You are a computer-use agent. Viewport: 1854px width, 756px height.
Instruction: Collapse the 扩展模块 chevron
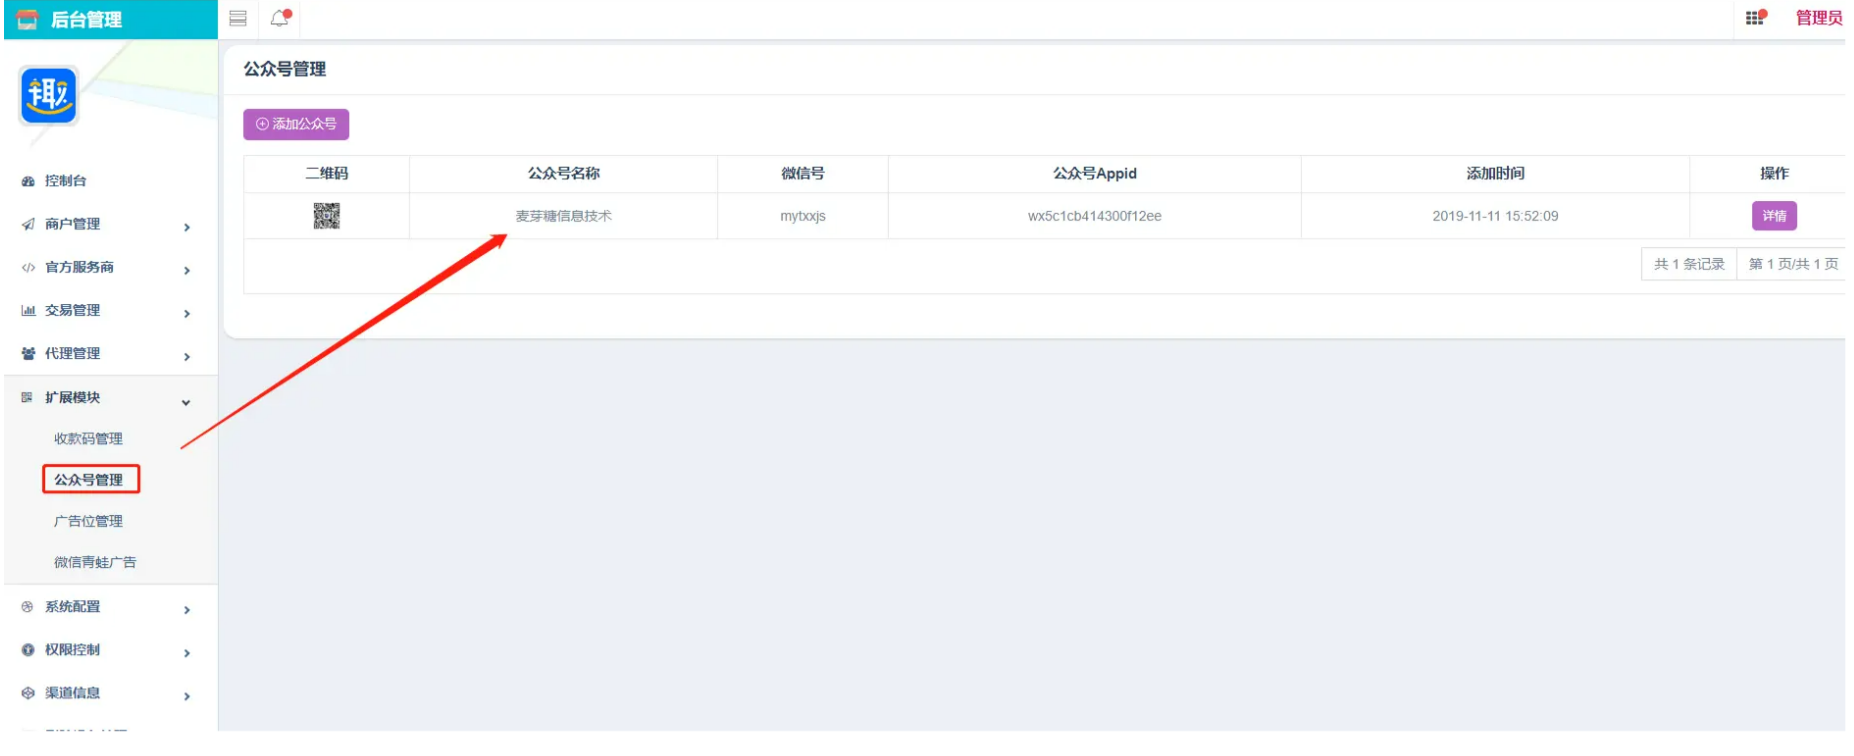point(186,402)
